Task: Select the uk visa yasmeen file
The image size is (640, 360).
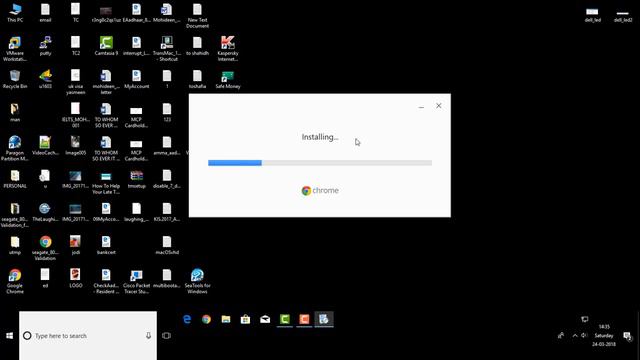Action: 76,82
